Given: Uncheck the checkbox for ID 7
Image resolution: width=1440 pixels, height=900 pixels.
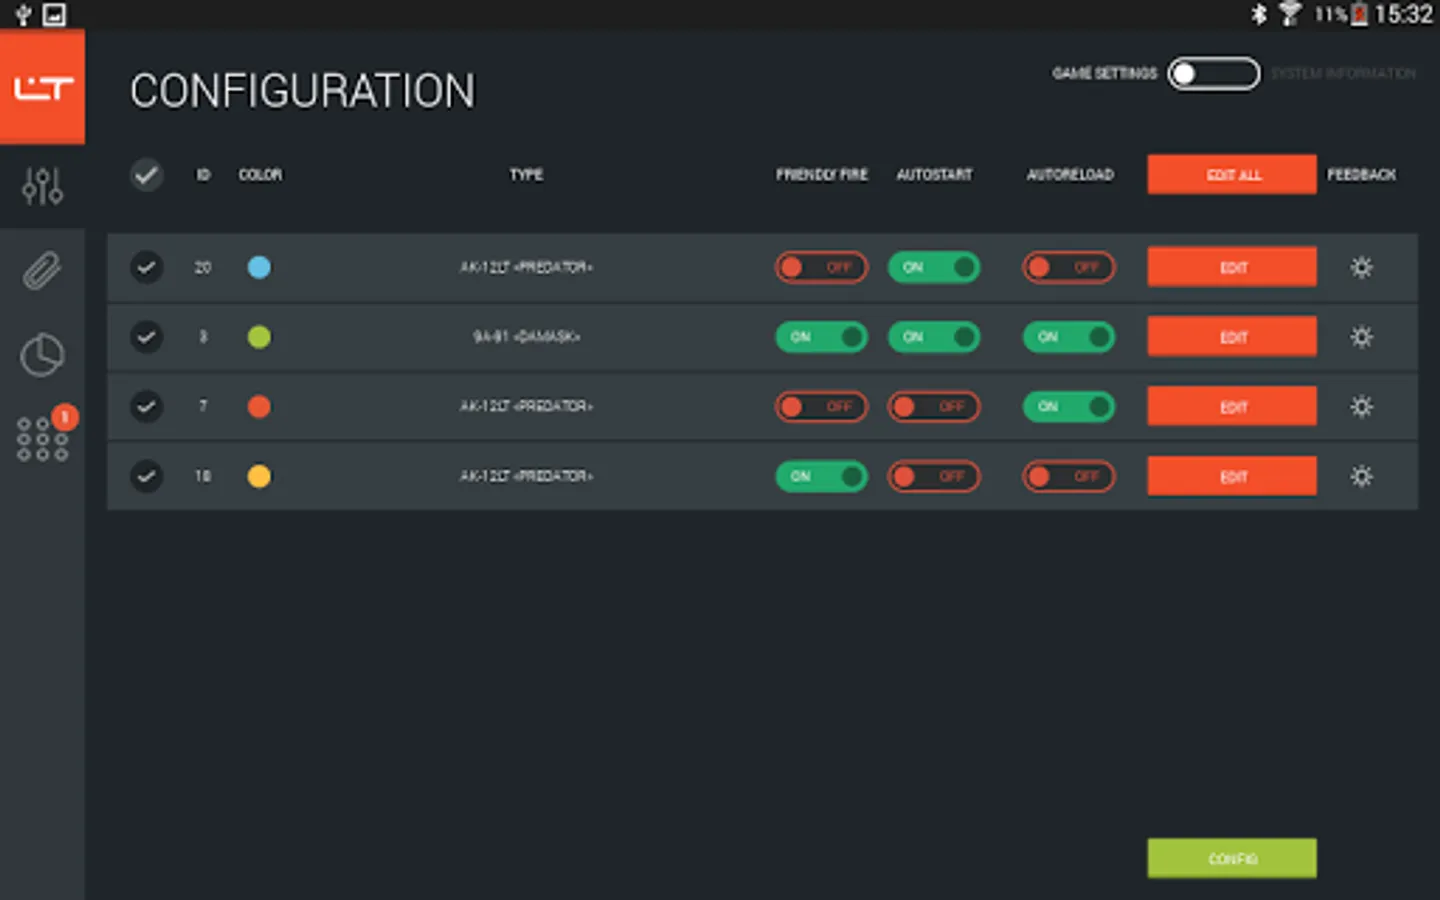Looking at the screenshot, I should 146,407.
